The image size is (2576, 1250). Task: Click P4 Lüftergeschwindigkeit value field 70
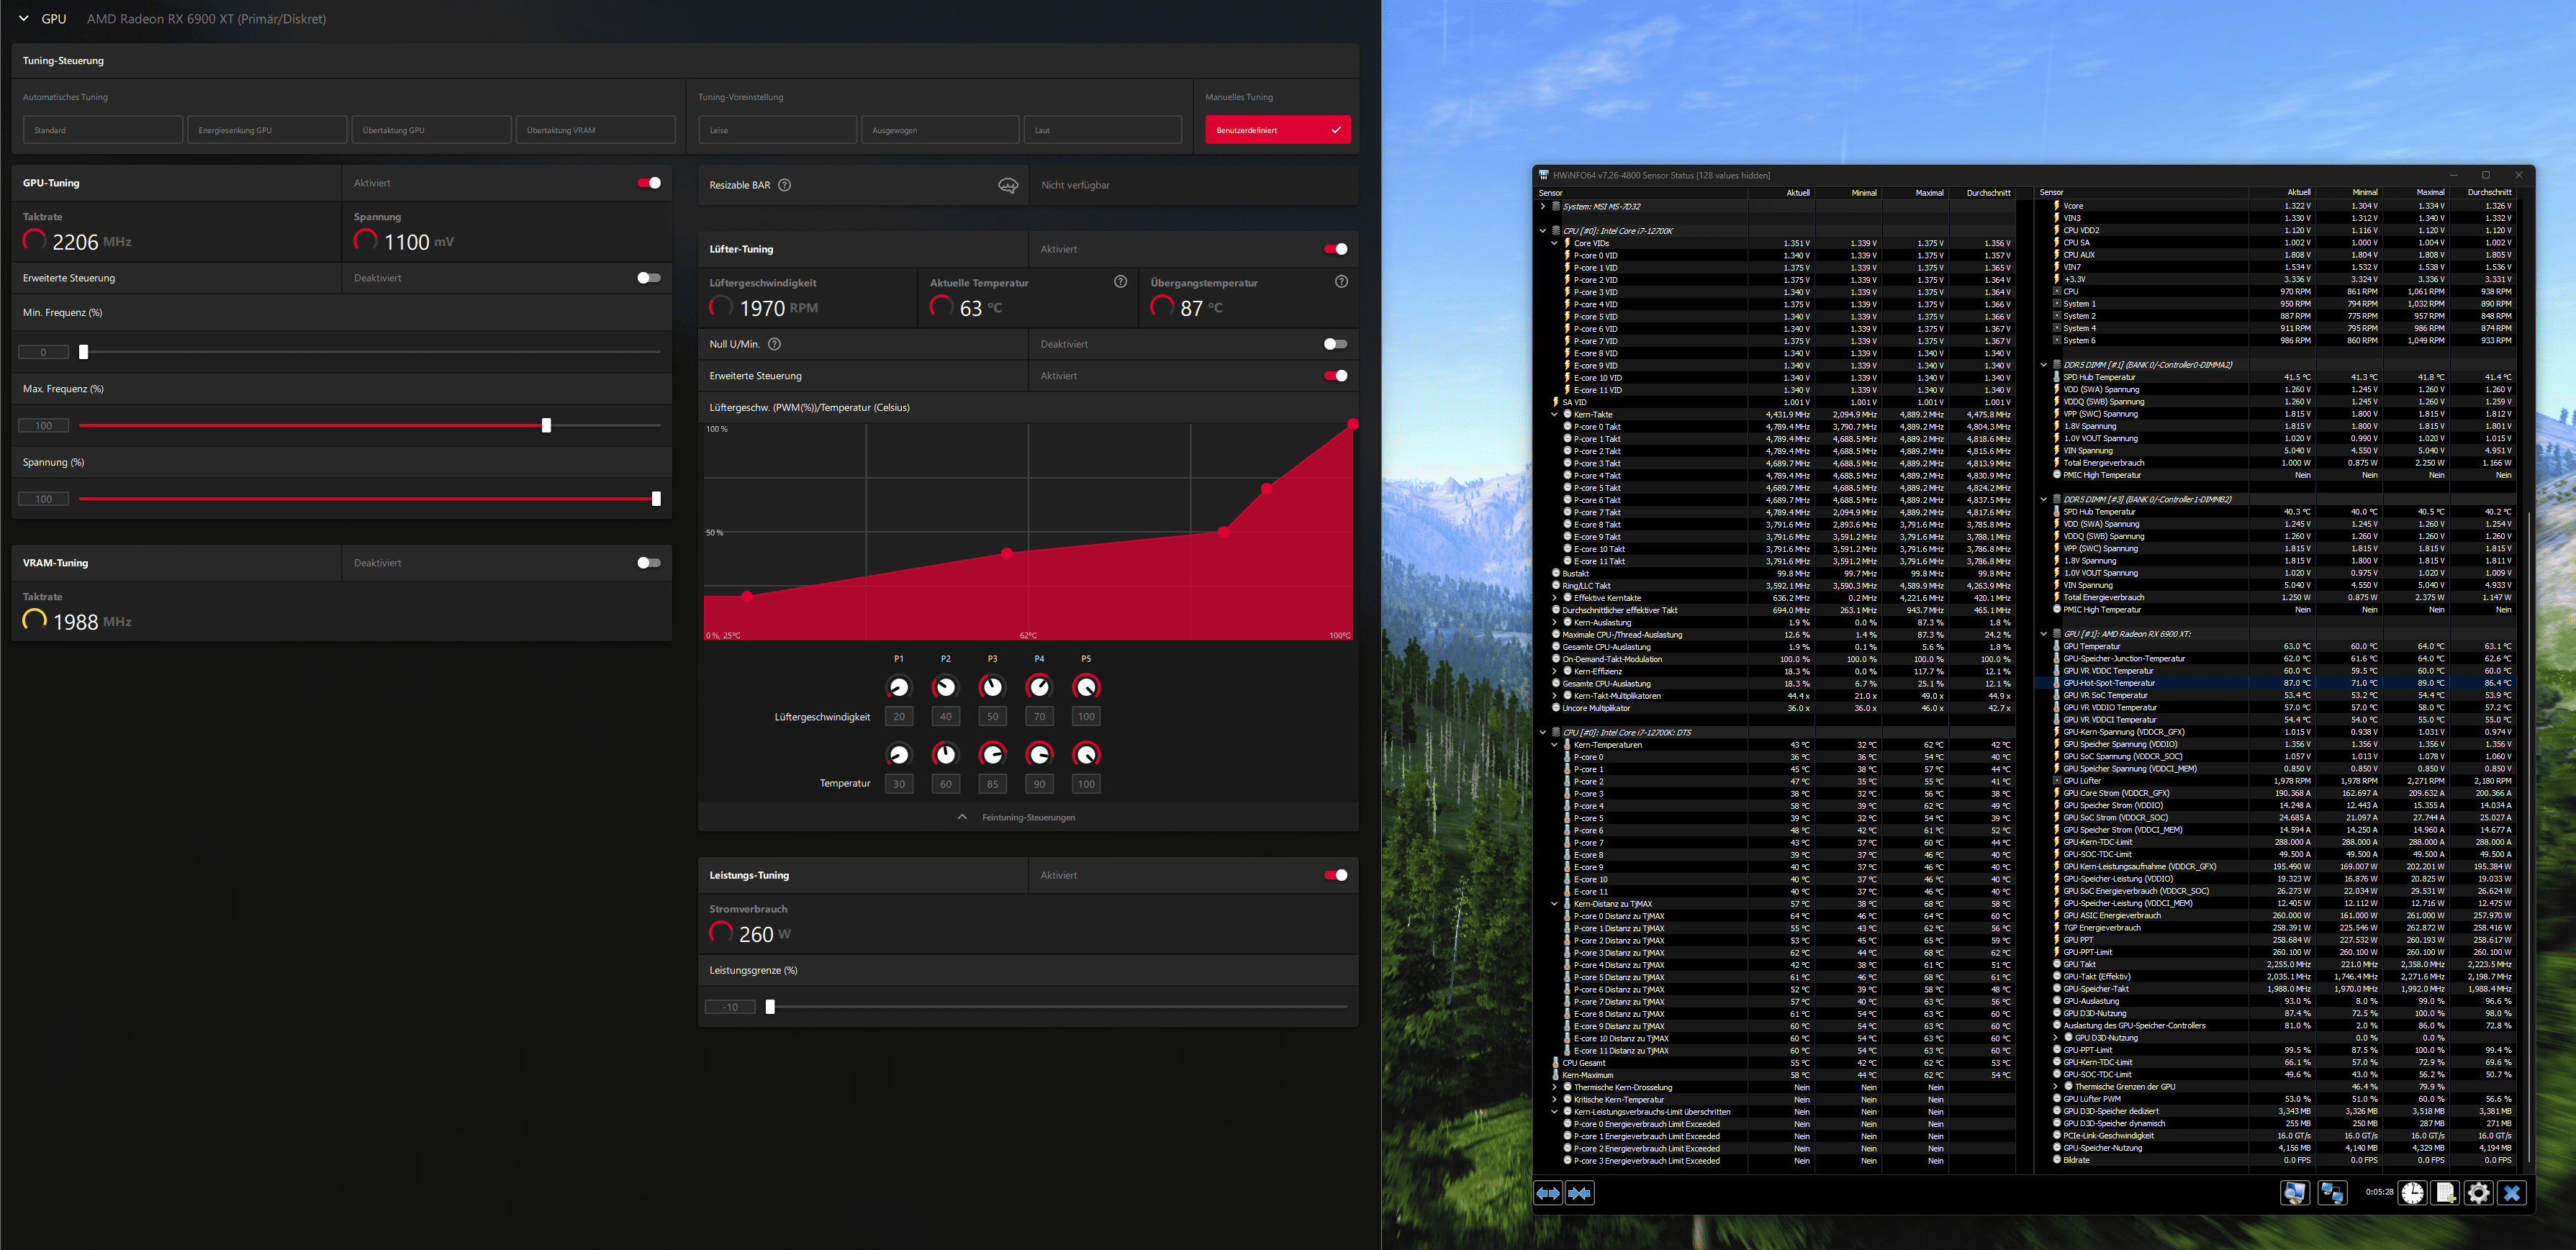(x=1039, y=716)
